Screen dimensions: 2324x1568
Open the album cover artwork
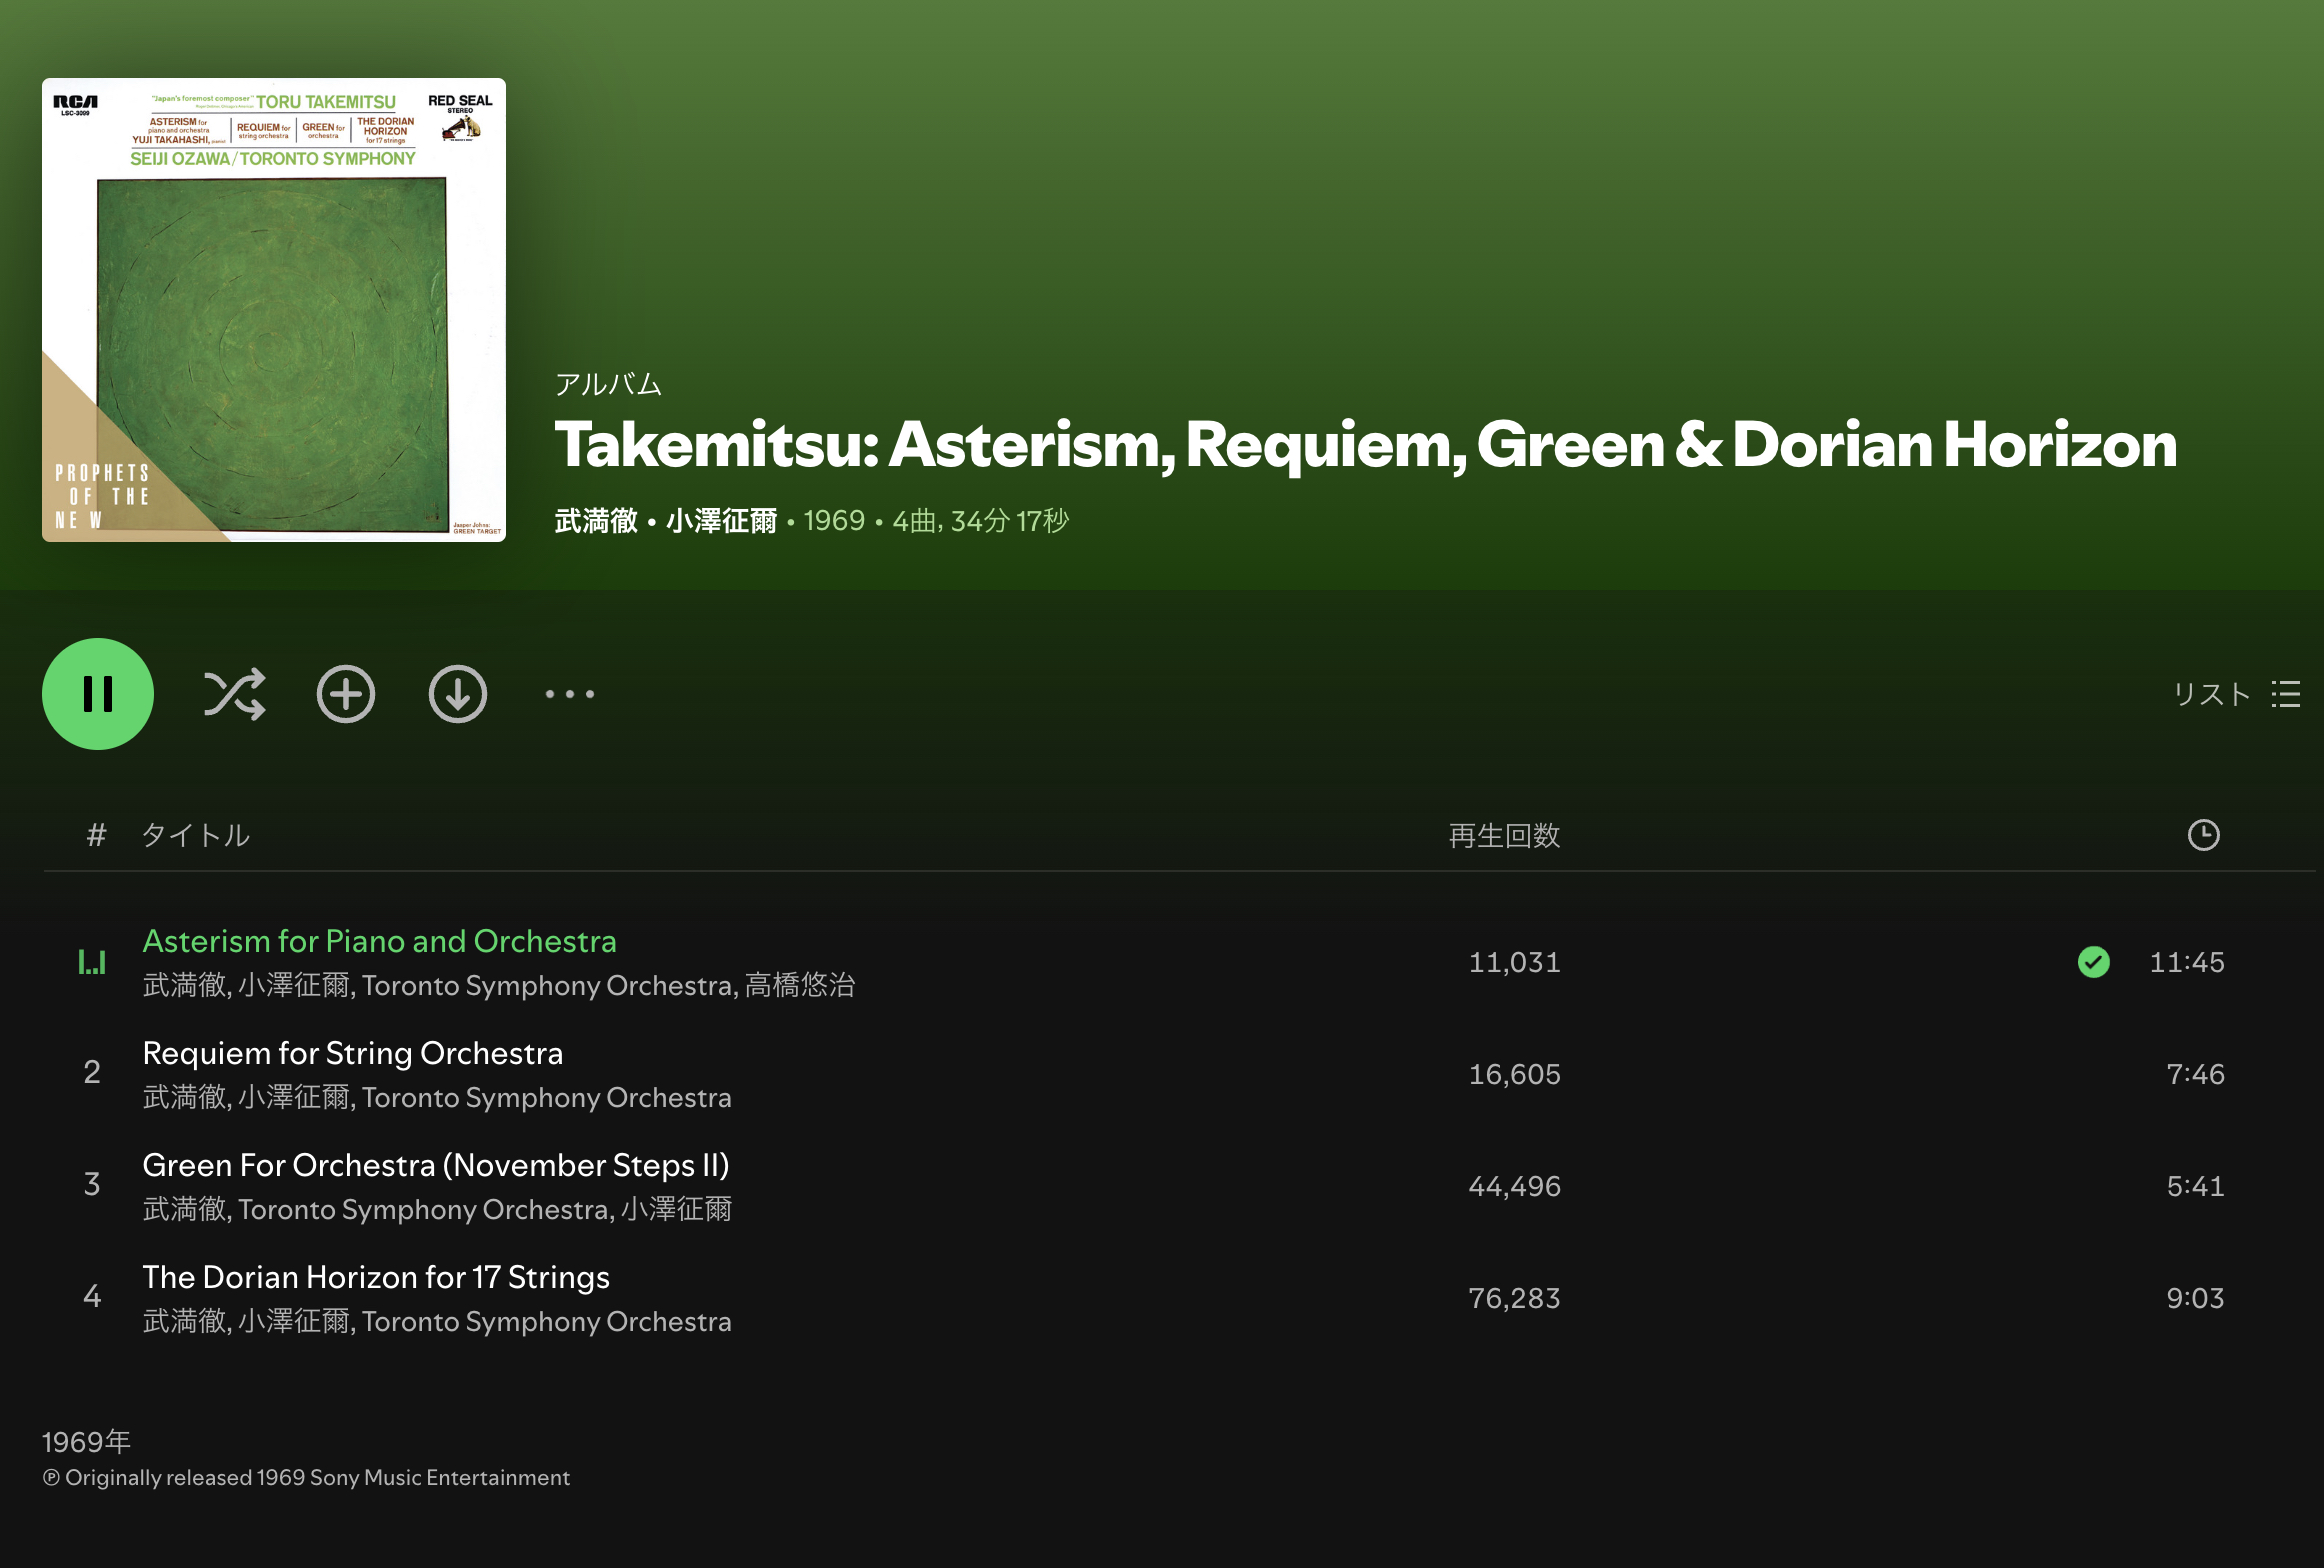(274, 310)
